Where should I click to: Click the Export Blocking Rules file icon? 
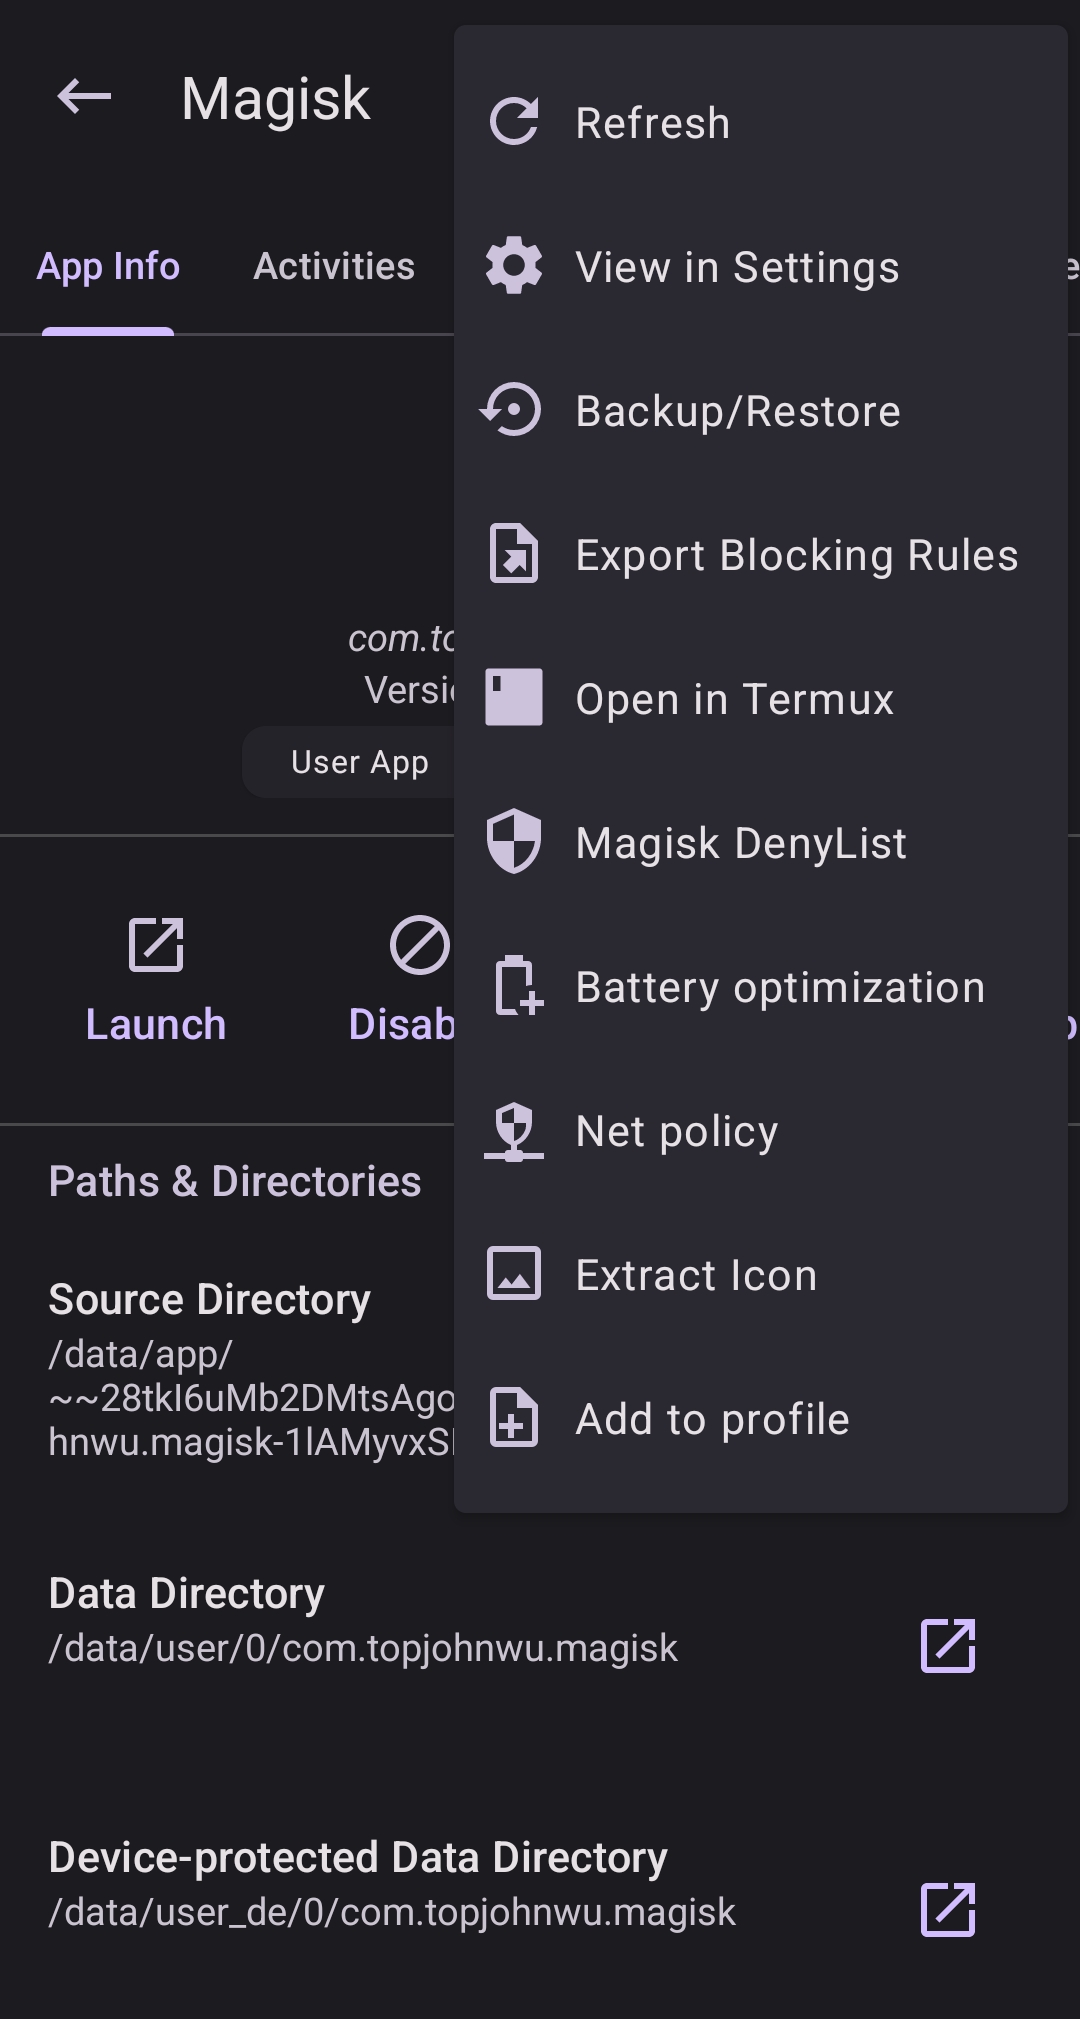point(513,555)
